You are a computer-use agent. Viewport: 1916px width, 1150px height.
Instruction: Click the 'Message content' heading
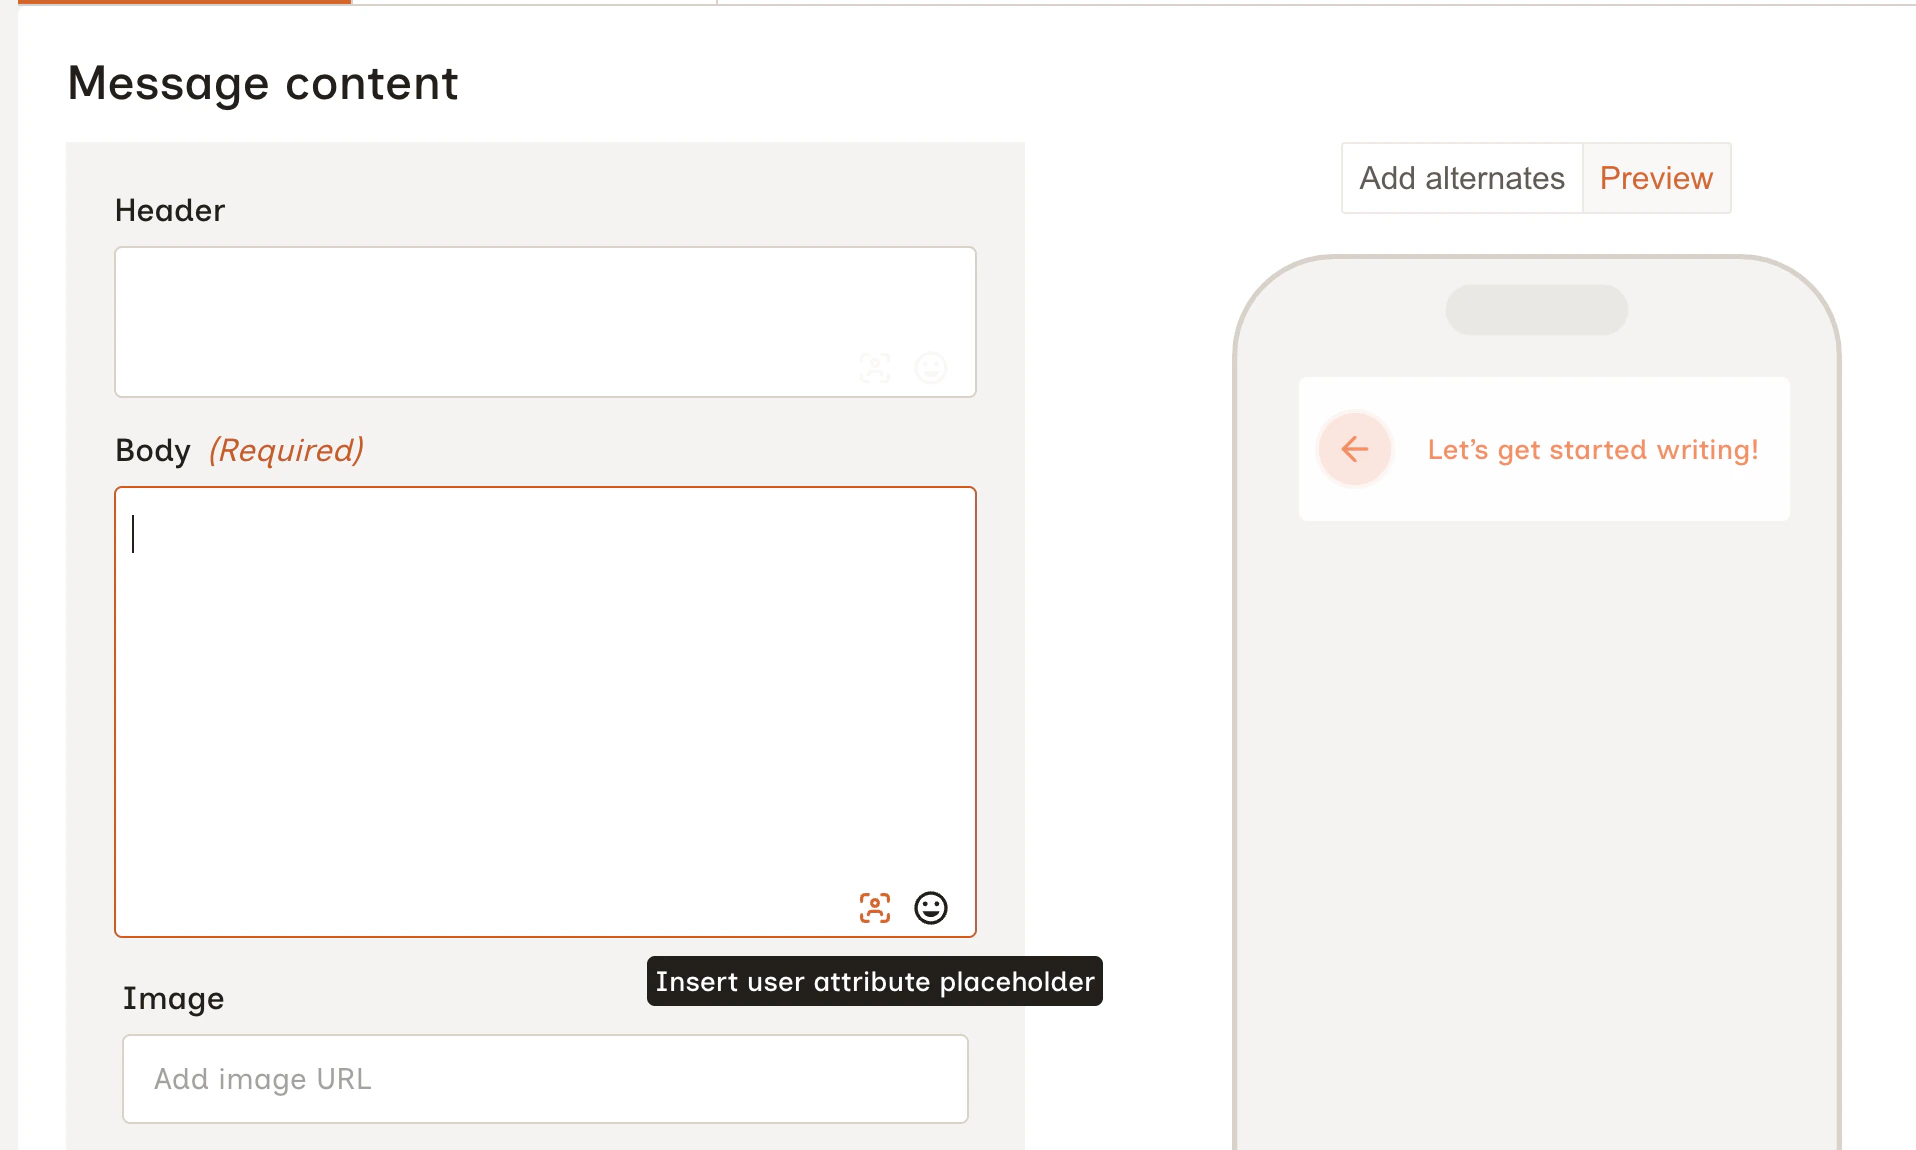262,83
